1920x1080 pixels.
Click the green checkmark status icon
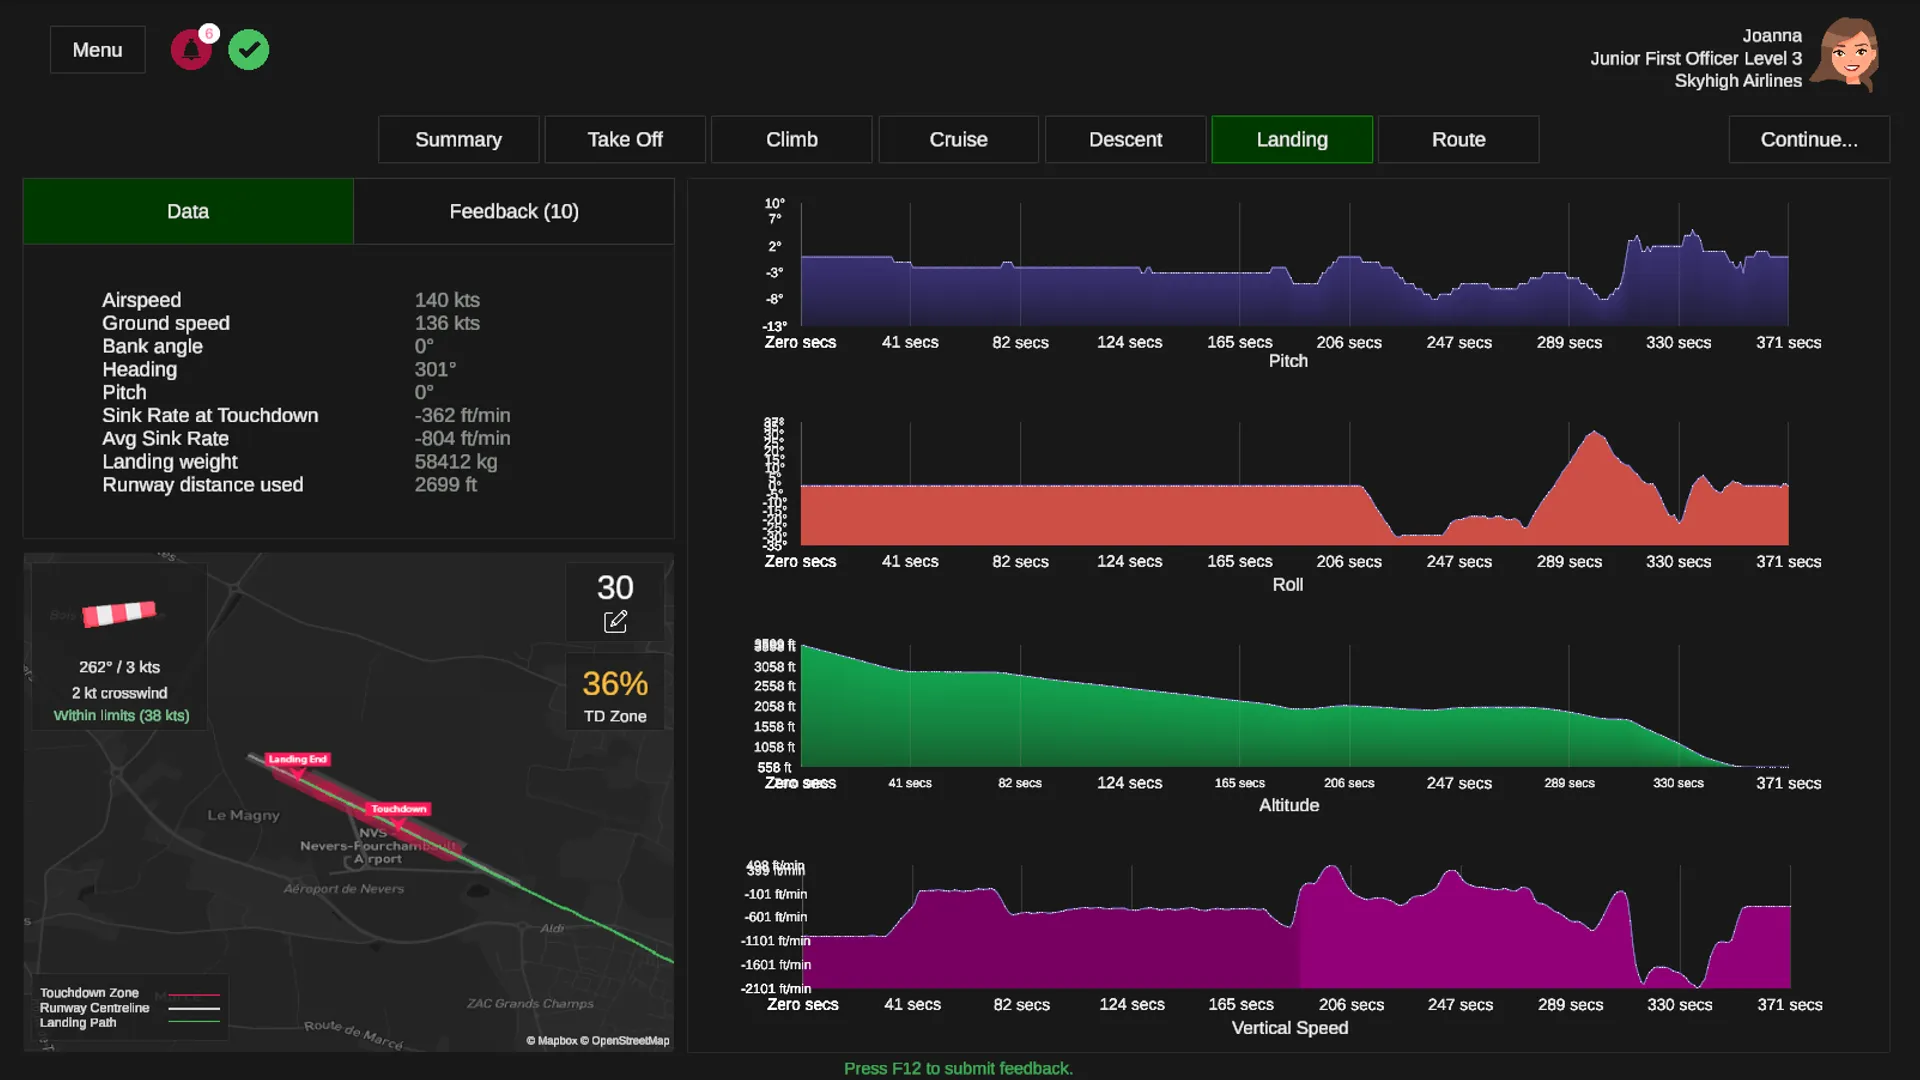pyautogui.click(x=248, y=50)
